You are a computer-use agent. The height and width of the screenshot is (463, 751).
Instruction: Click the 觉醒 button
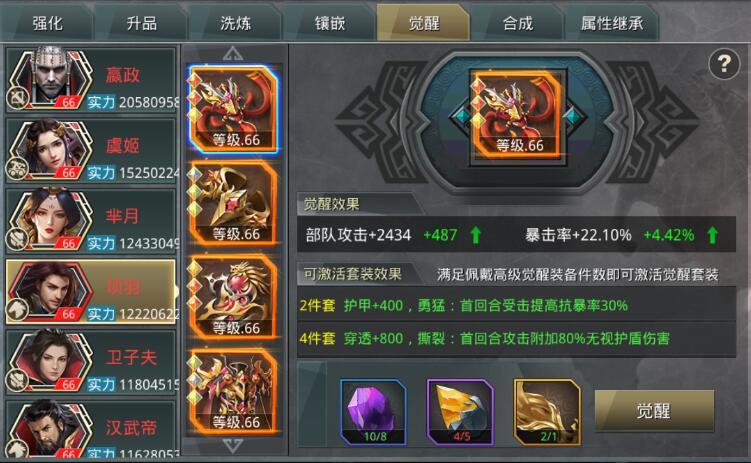(x=654, y=411)
